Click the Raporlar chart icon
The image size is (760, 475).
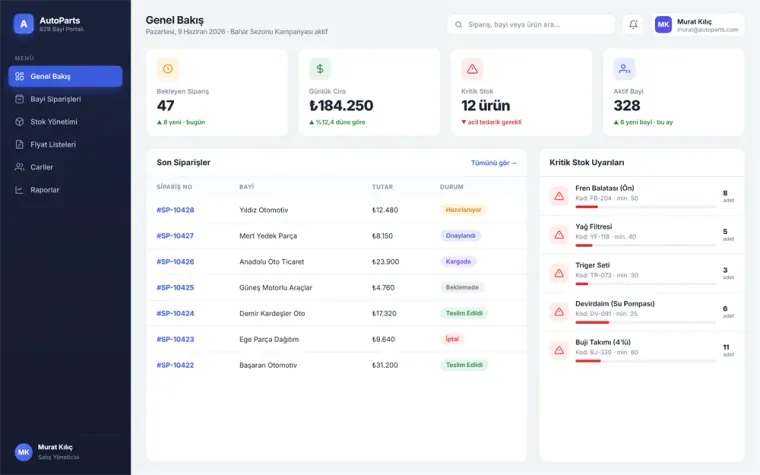(19, 190)
